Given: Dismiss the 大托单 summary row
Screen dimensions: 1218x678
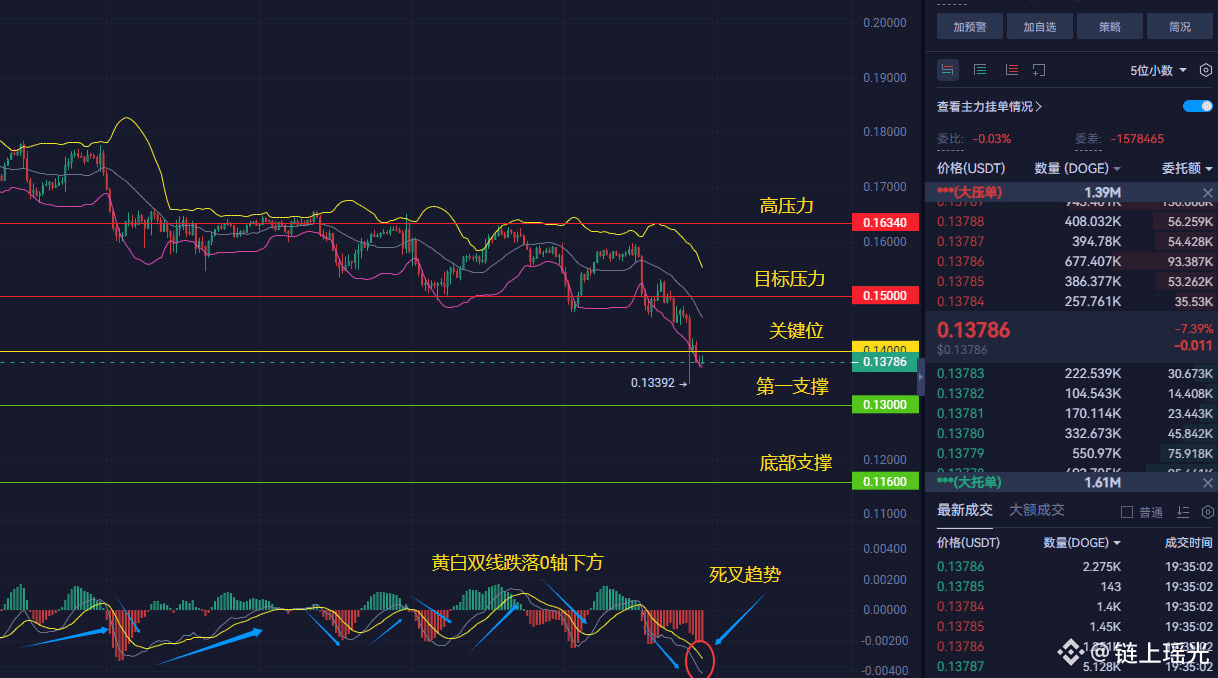Looking at the screenshot, I should pos(1207,482).
